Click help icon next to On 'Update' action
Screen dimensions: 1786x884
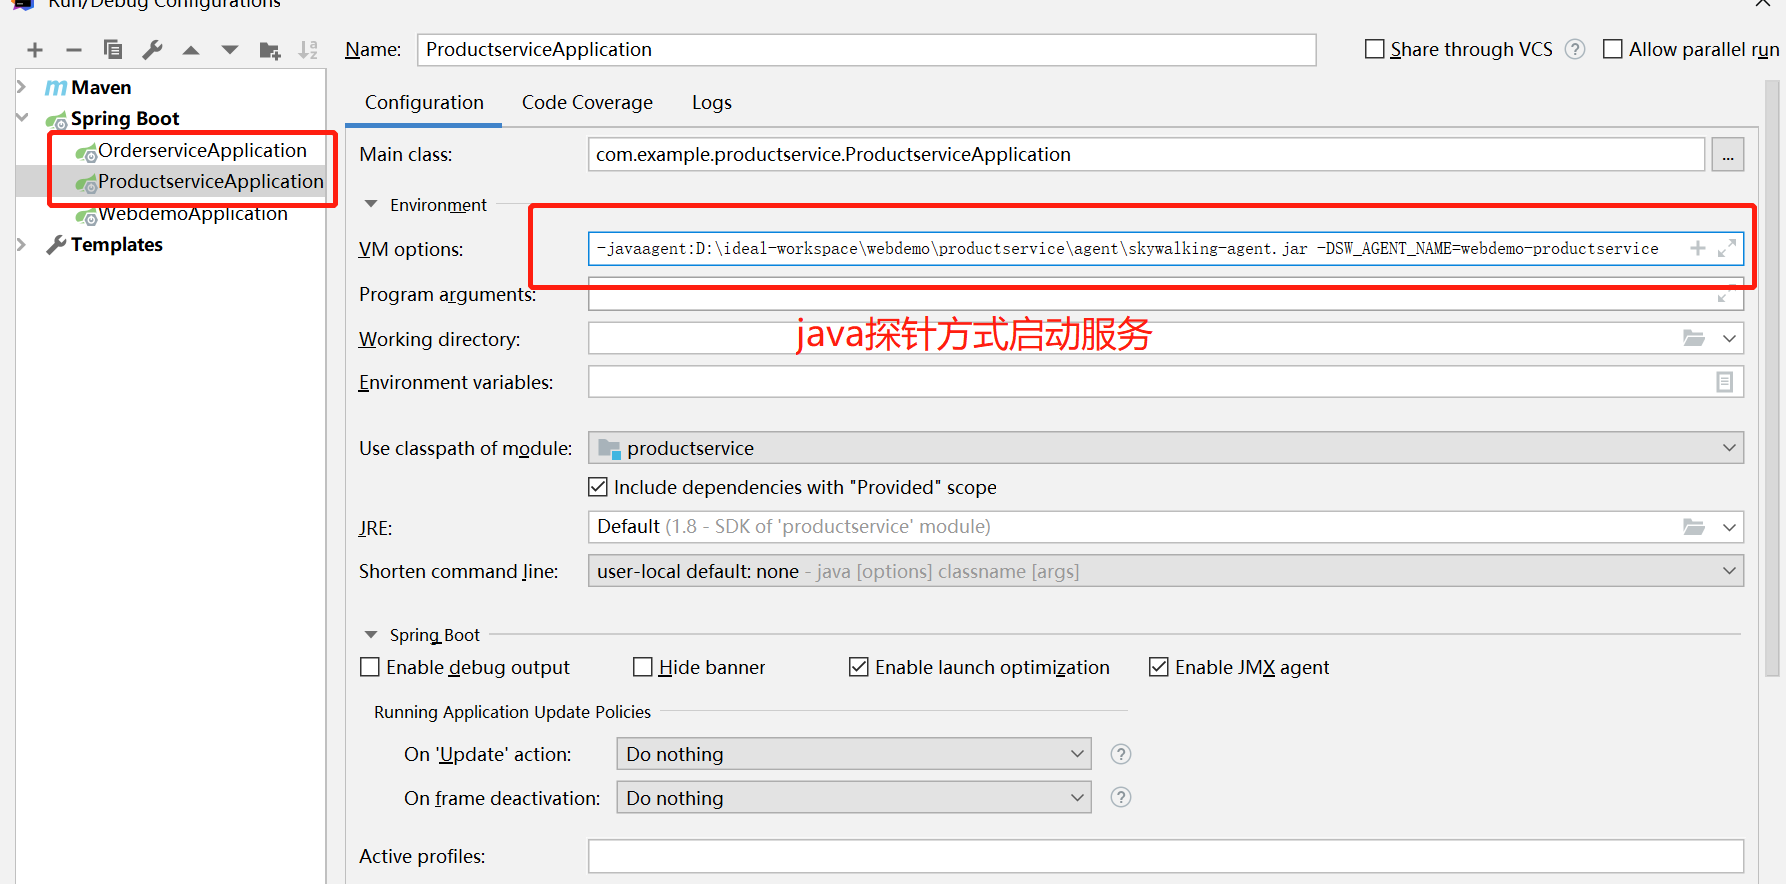pos(1121,754)
